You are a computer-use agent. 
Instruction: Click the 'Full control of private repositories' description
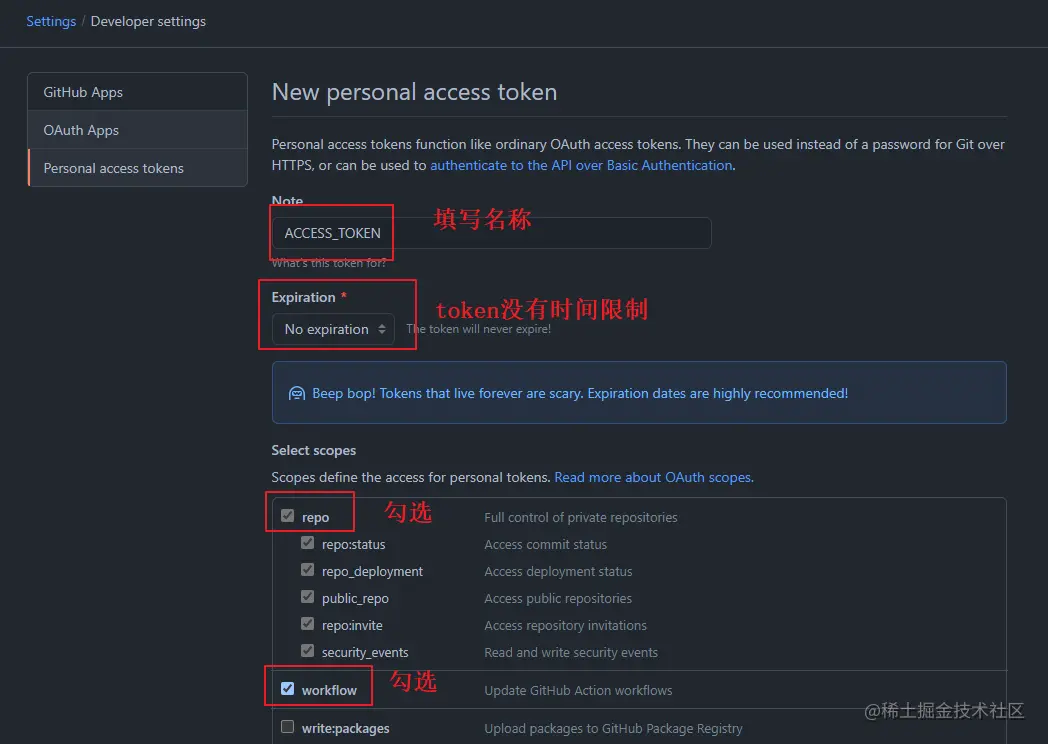point(581,517)
